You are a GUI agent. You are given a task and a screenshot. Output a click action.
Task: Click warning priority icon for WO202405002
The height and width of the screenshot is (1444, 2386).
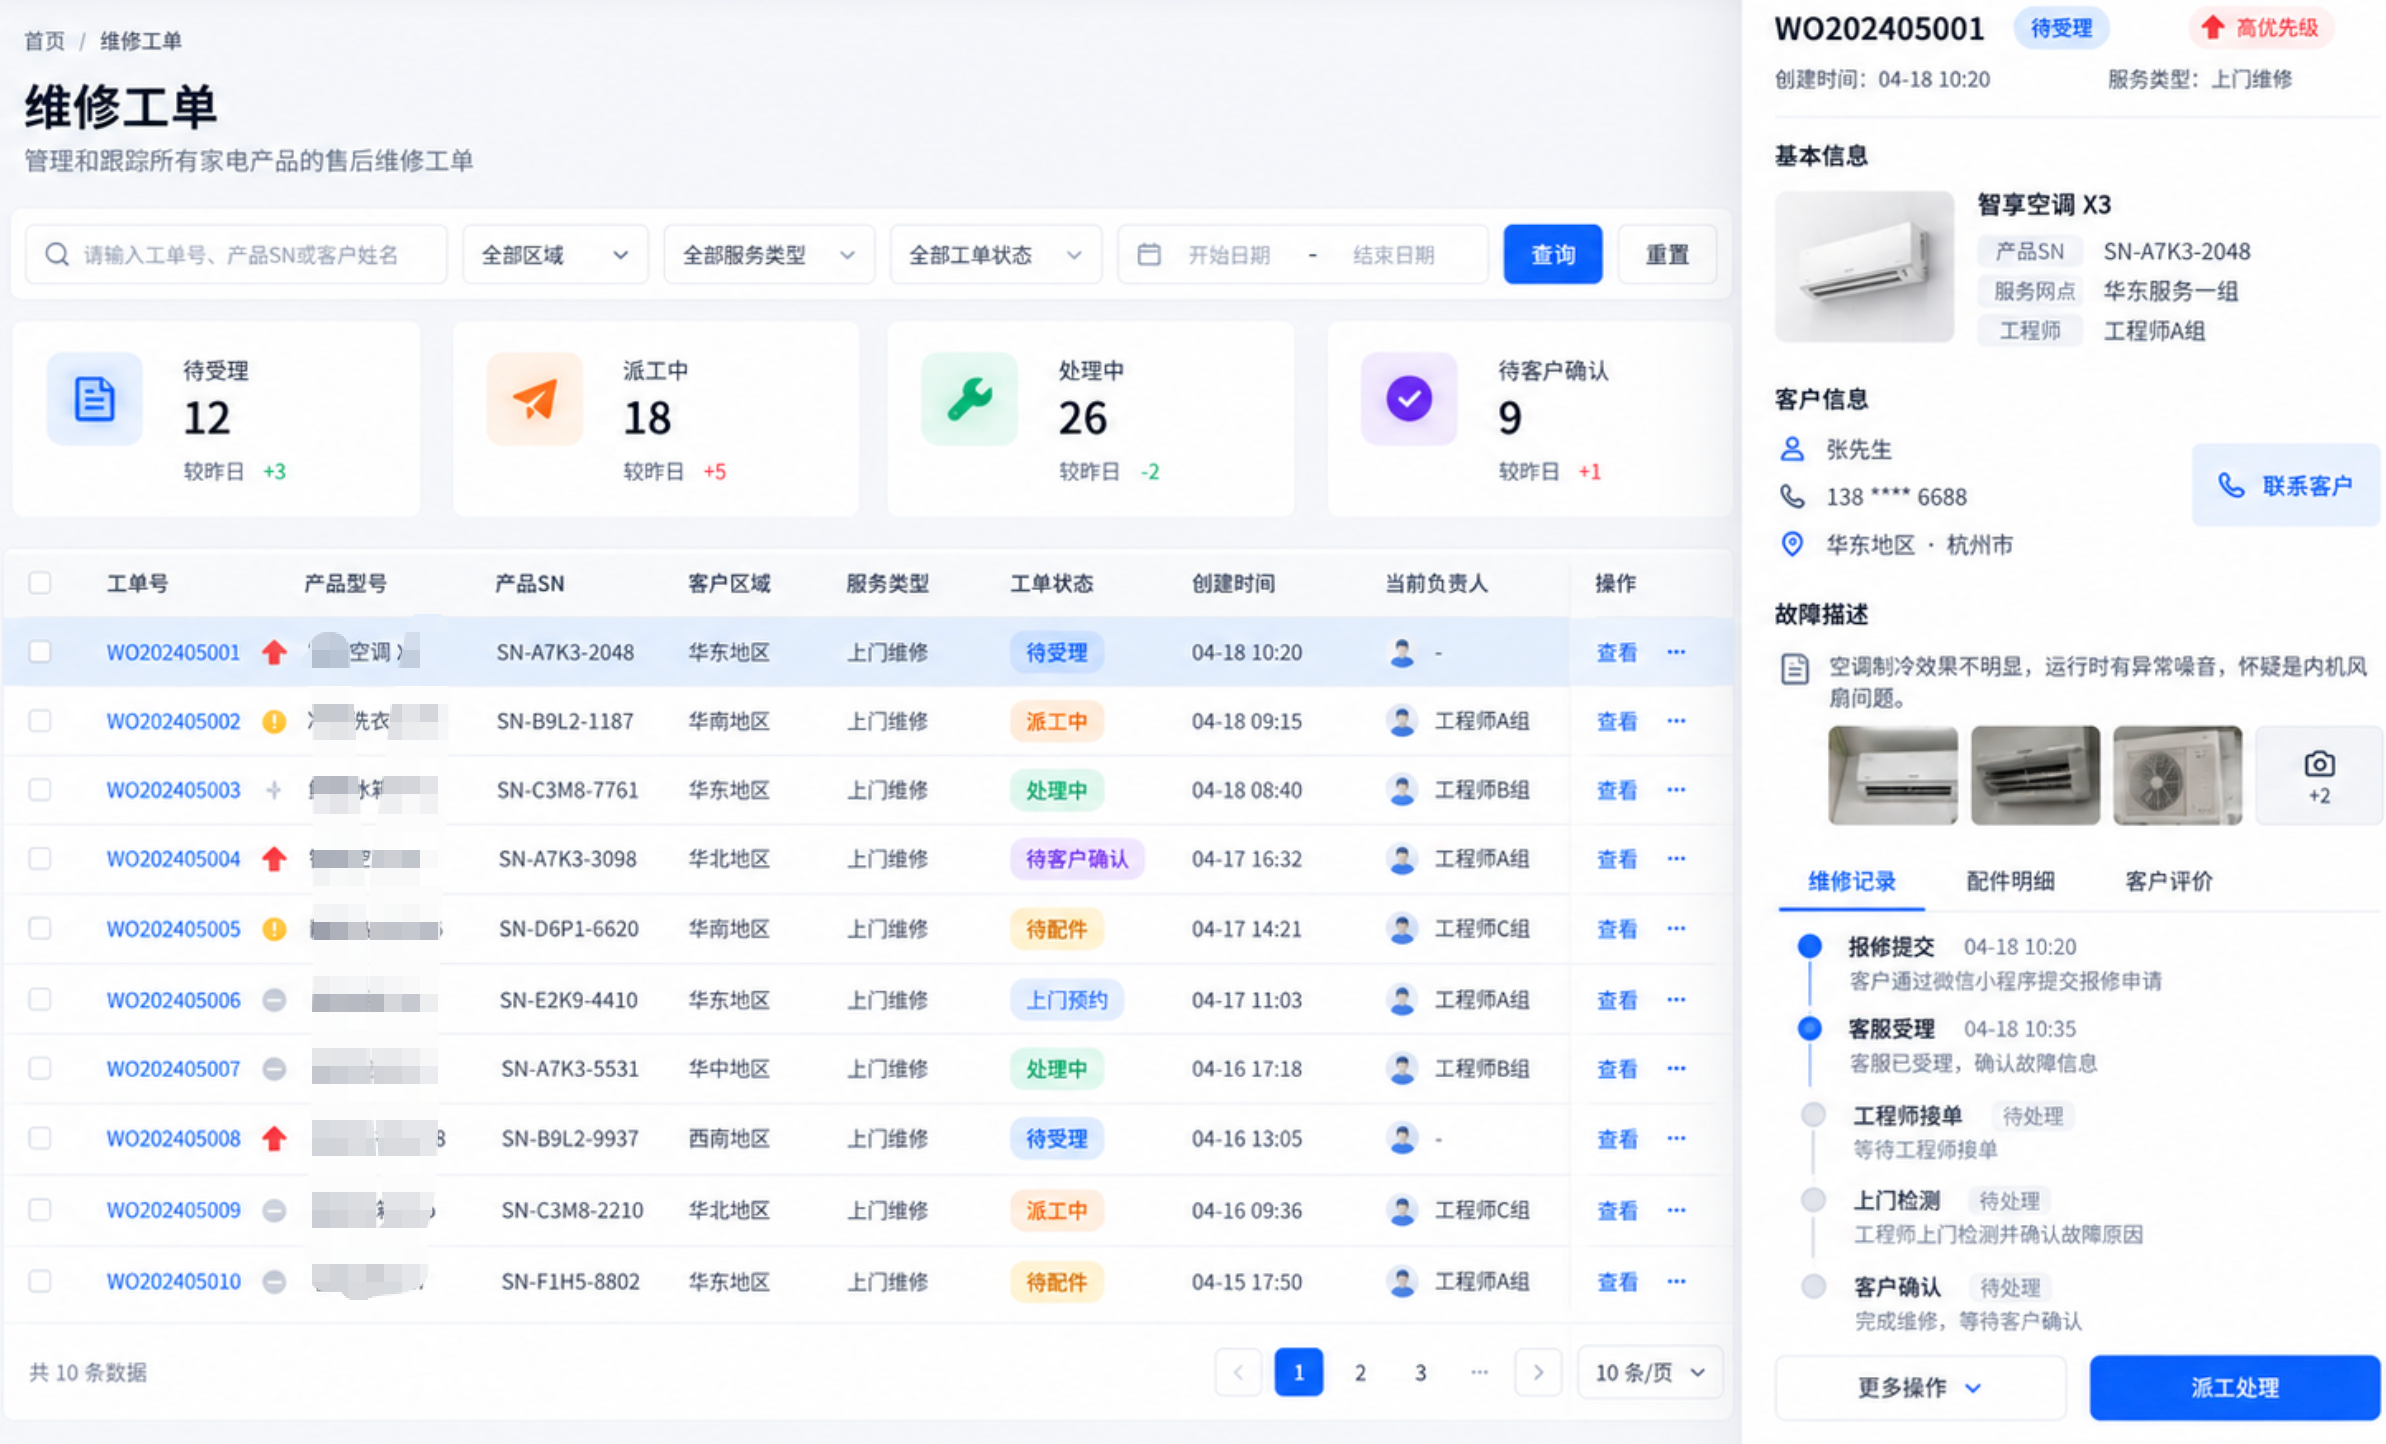274,722
